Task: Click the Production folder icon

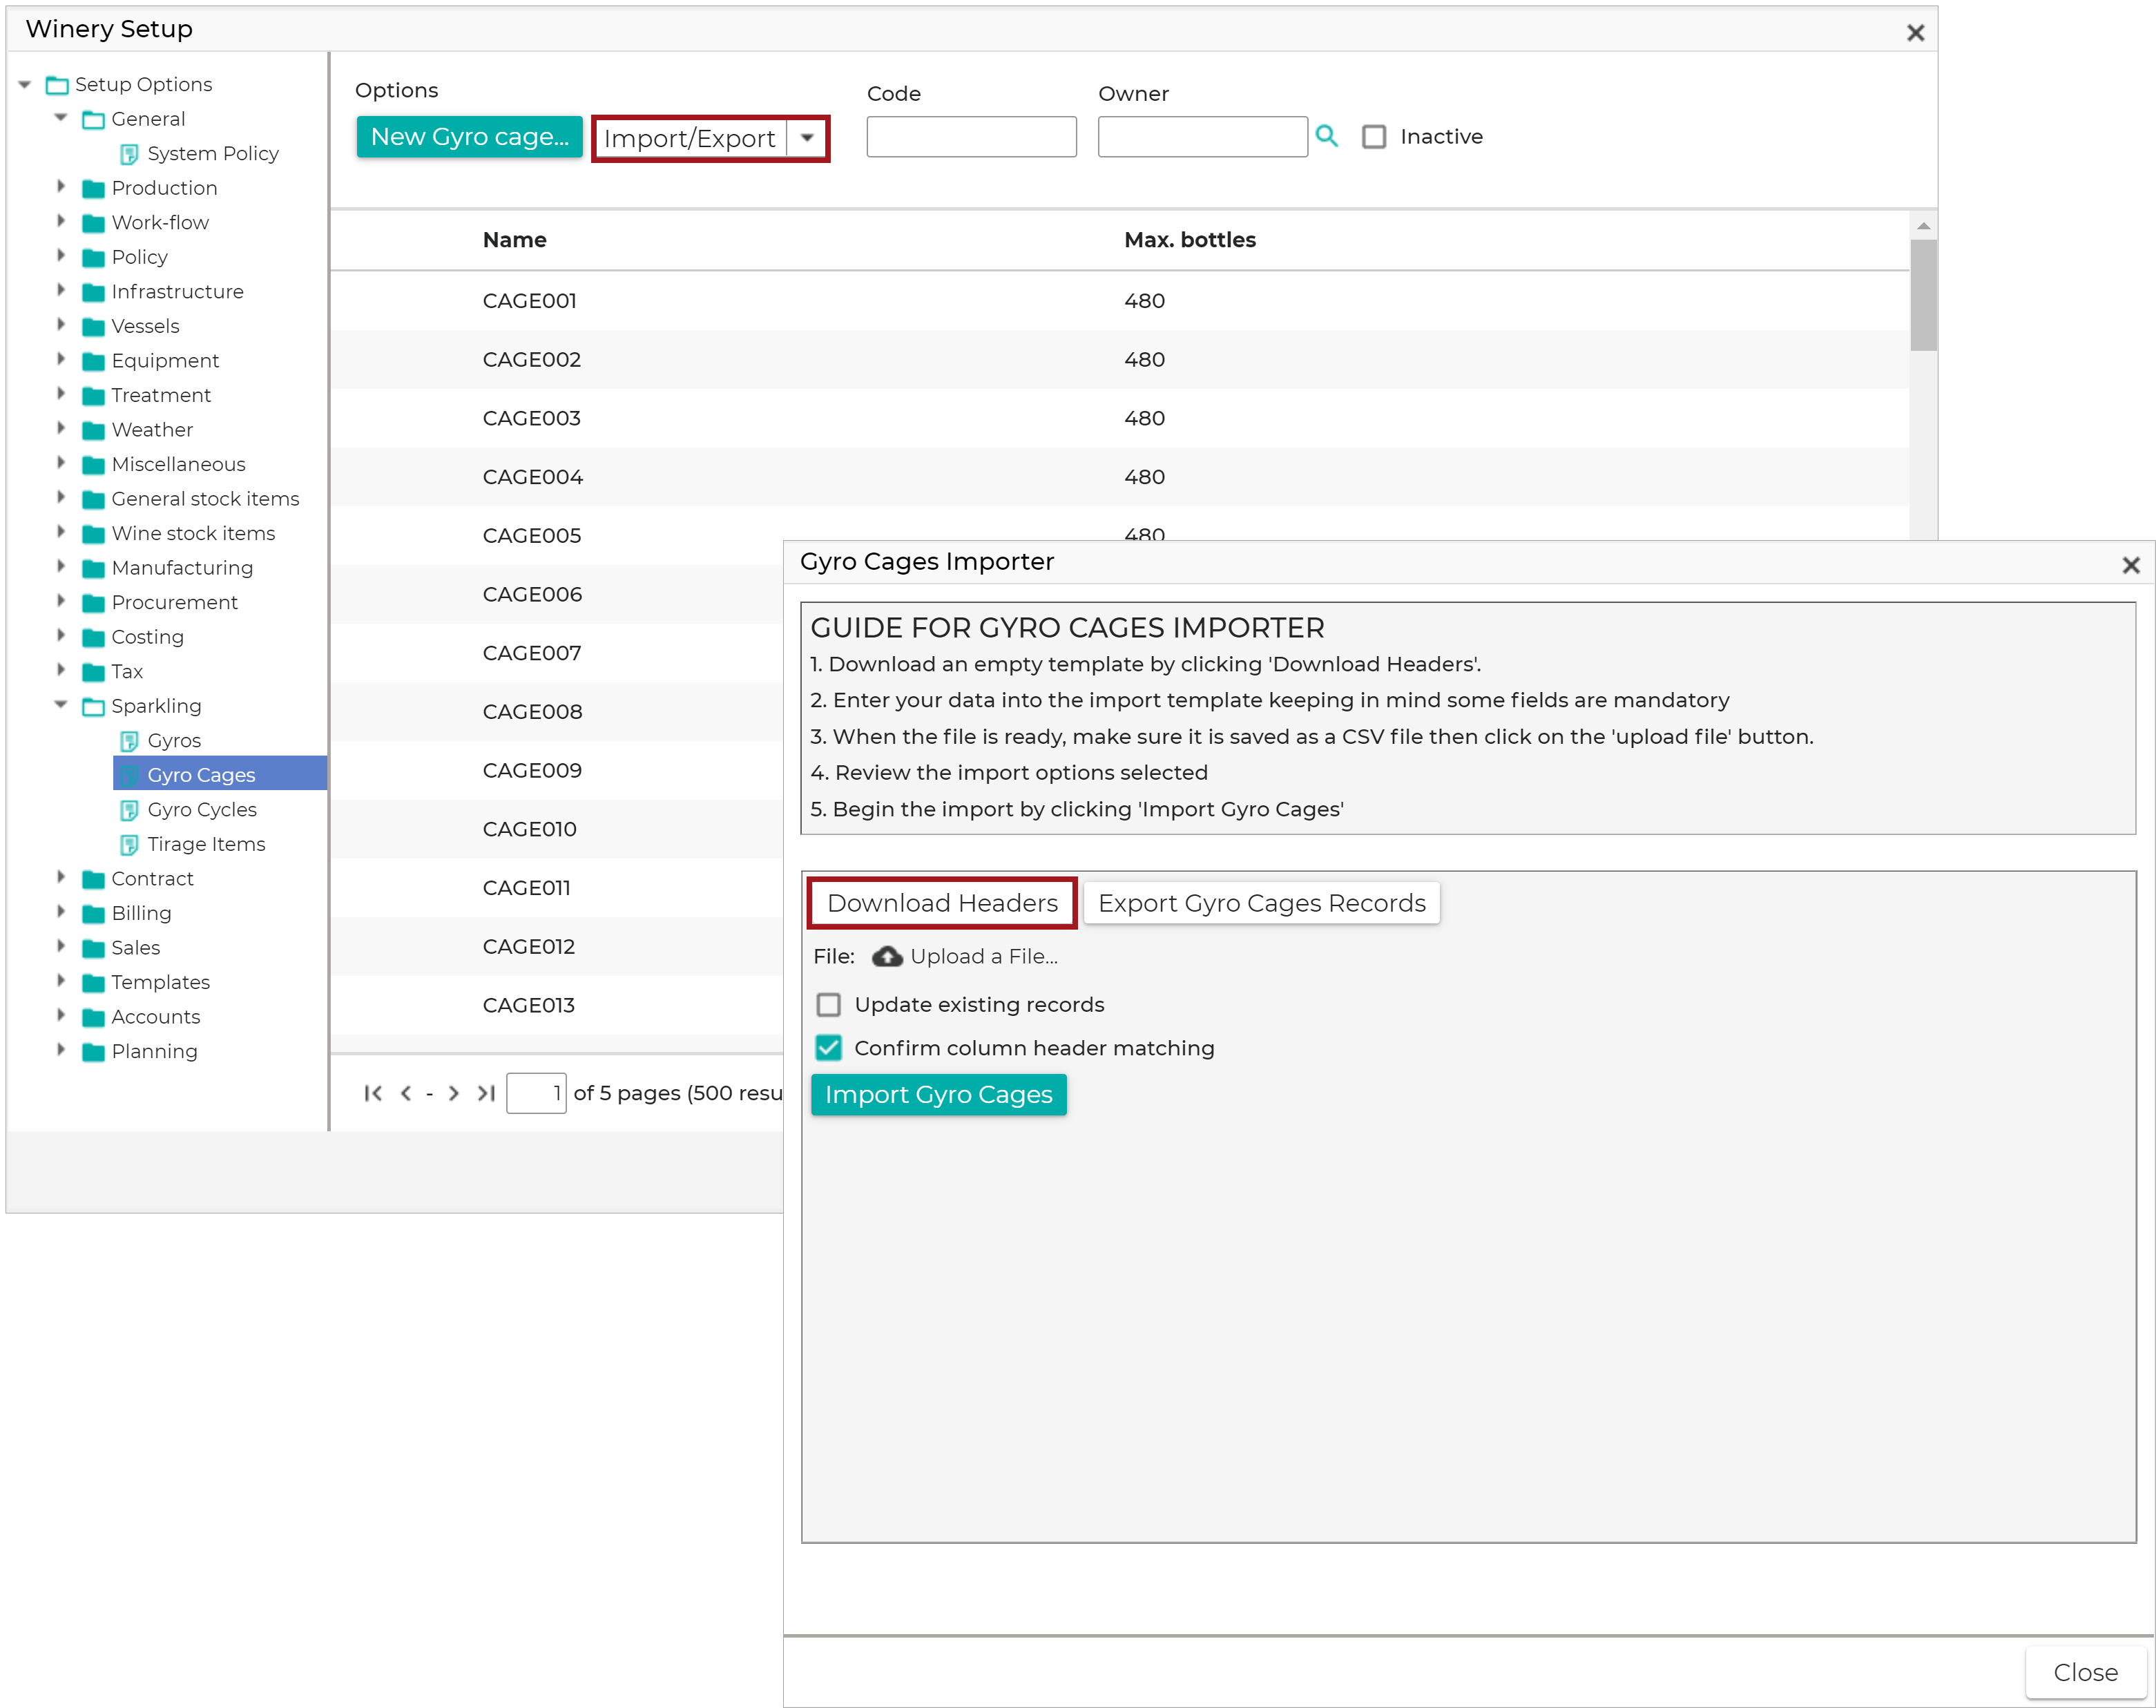Action: tap(93, 189)
